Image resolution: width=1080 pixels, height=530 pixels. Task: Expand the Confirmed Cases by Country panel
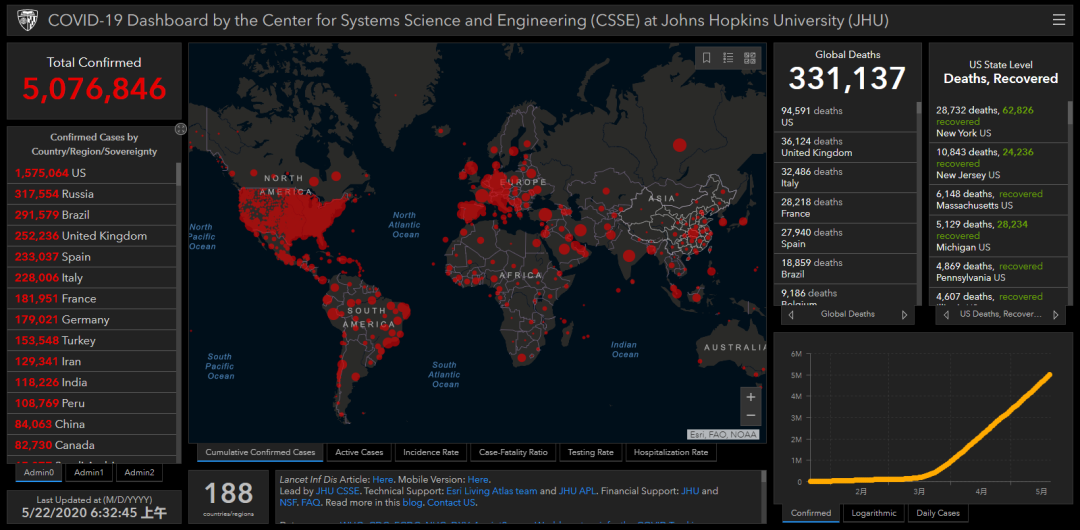[x=180, y=129]
